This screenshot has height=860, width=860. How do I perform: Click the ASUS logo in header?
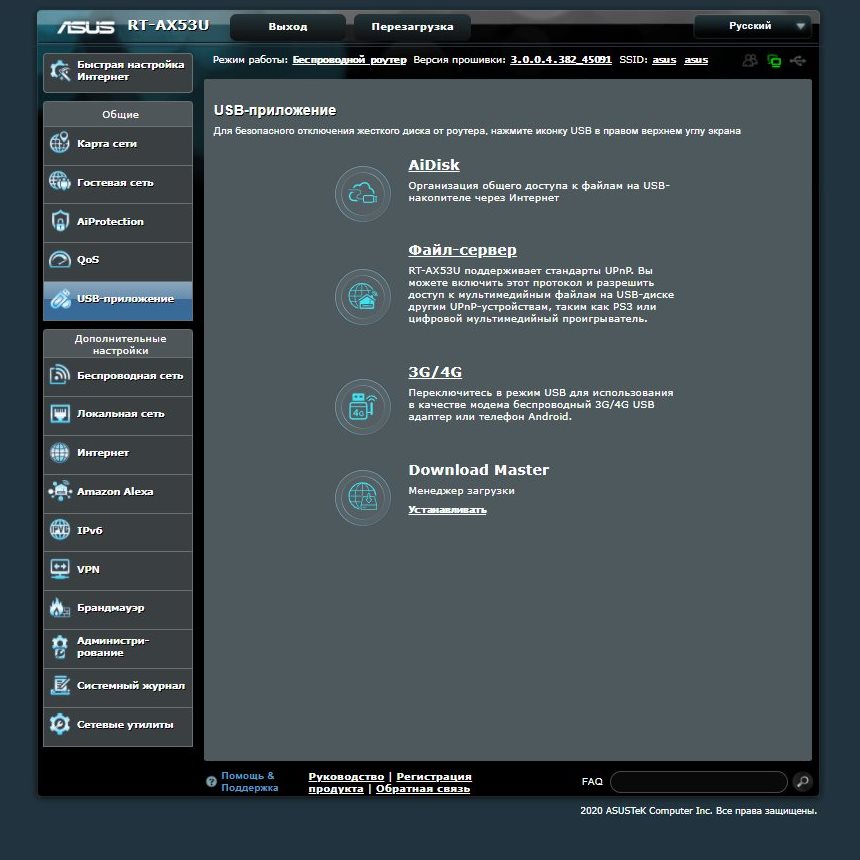tap(86, 27)
